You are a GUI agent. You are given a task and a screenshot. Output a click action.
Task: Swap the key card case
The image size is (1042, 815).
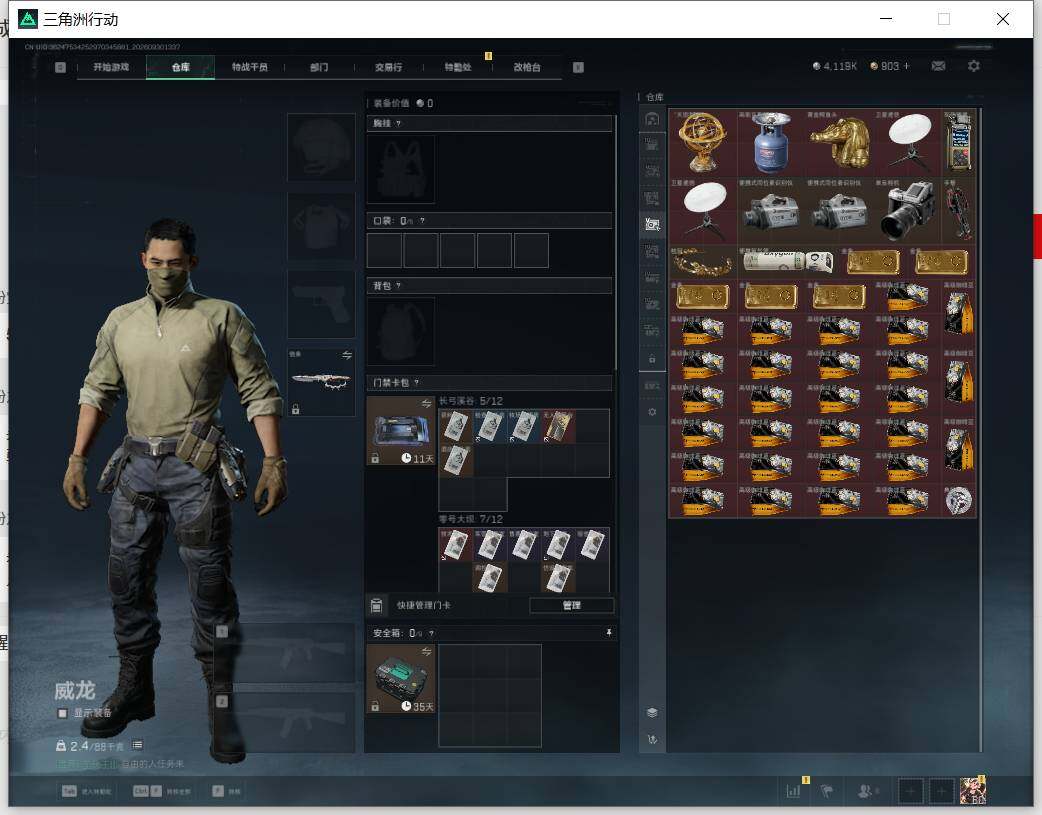pos(427,404)
